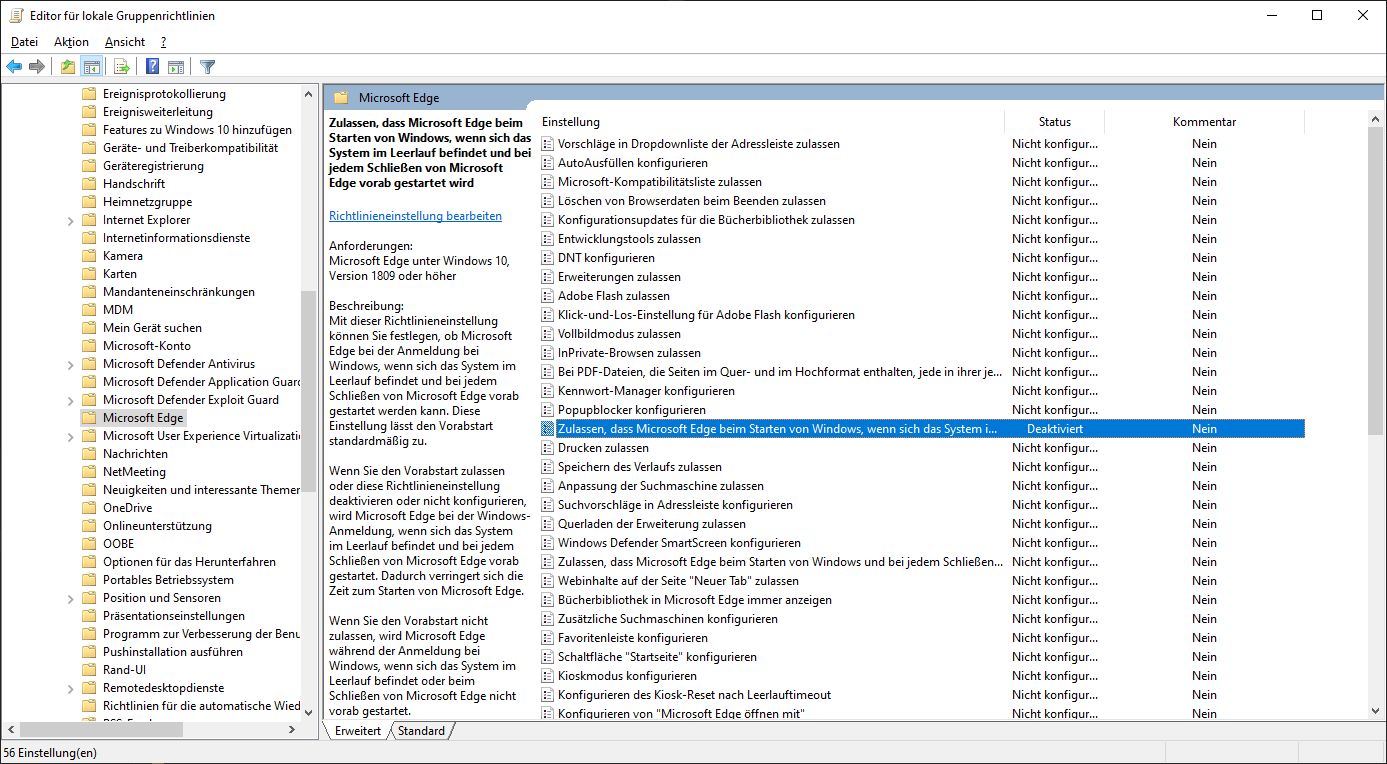Select the Erweiterungen zulassen setting
This screenshot has height=764, width=1387.
619,277
